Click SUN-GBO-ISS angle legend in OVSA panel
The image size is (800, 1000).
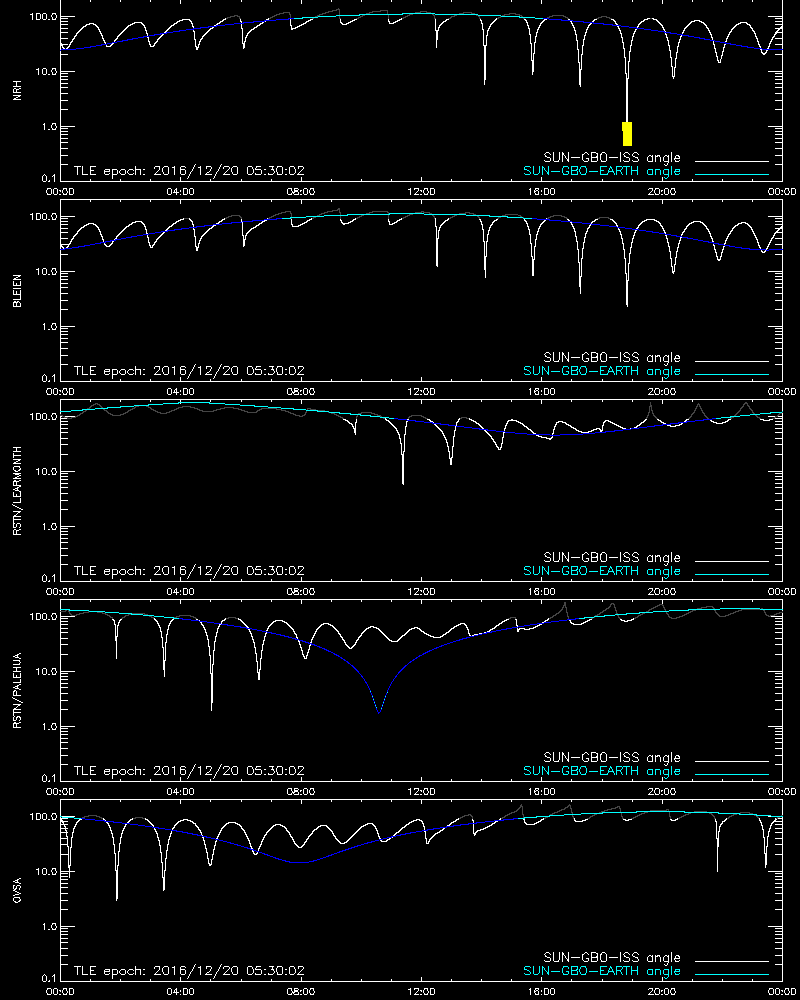click(612, 957)
